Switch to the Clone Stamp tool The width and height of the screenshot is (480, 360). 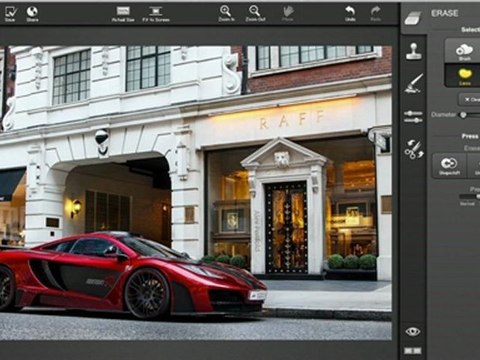click(x=414, y=52)
